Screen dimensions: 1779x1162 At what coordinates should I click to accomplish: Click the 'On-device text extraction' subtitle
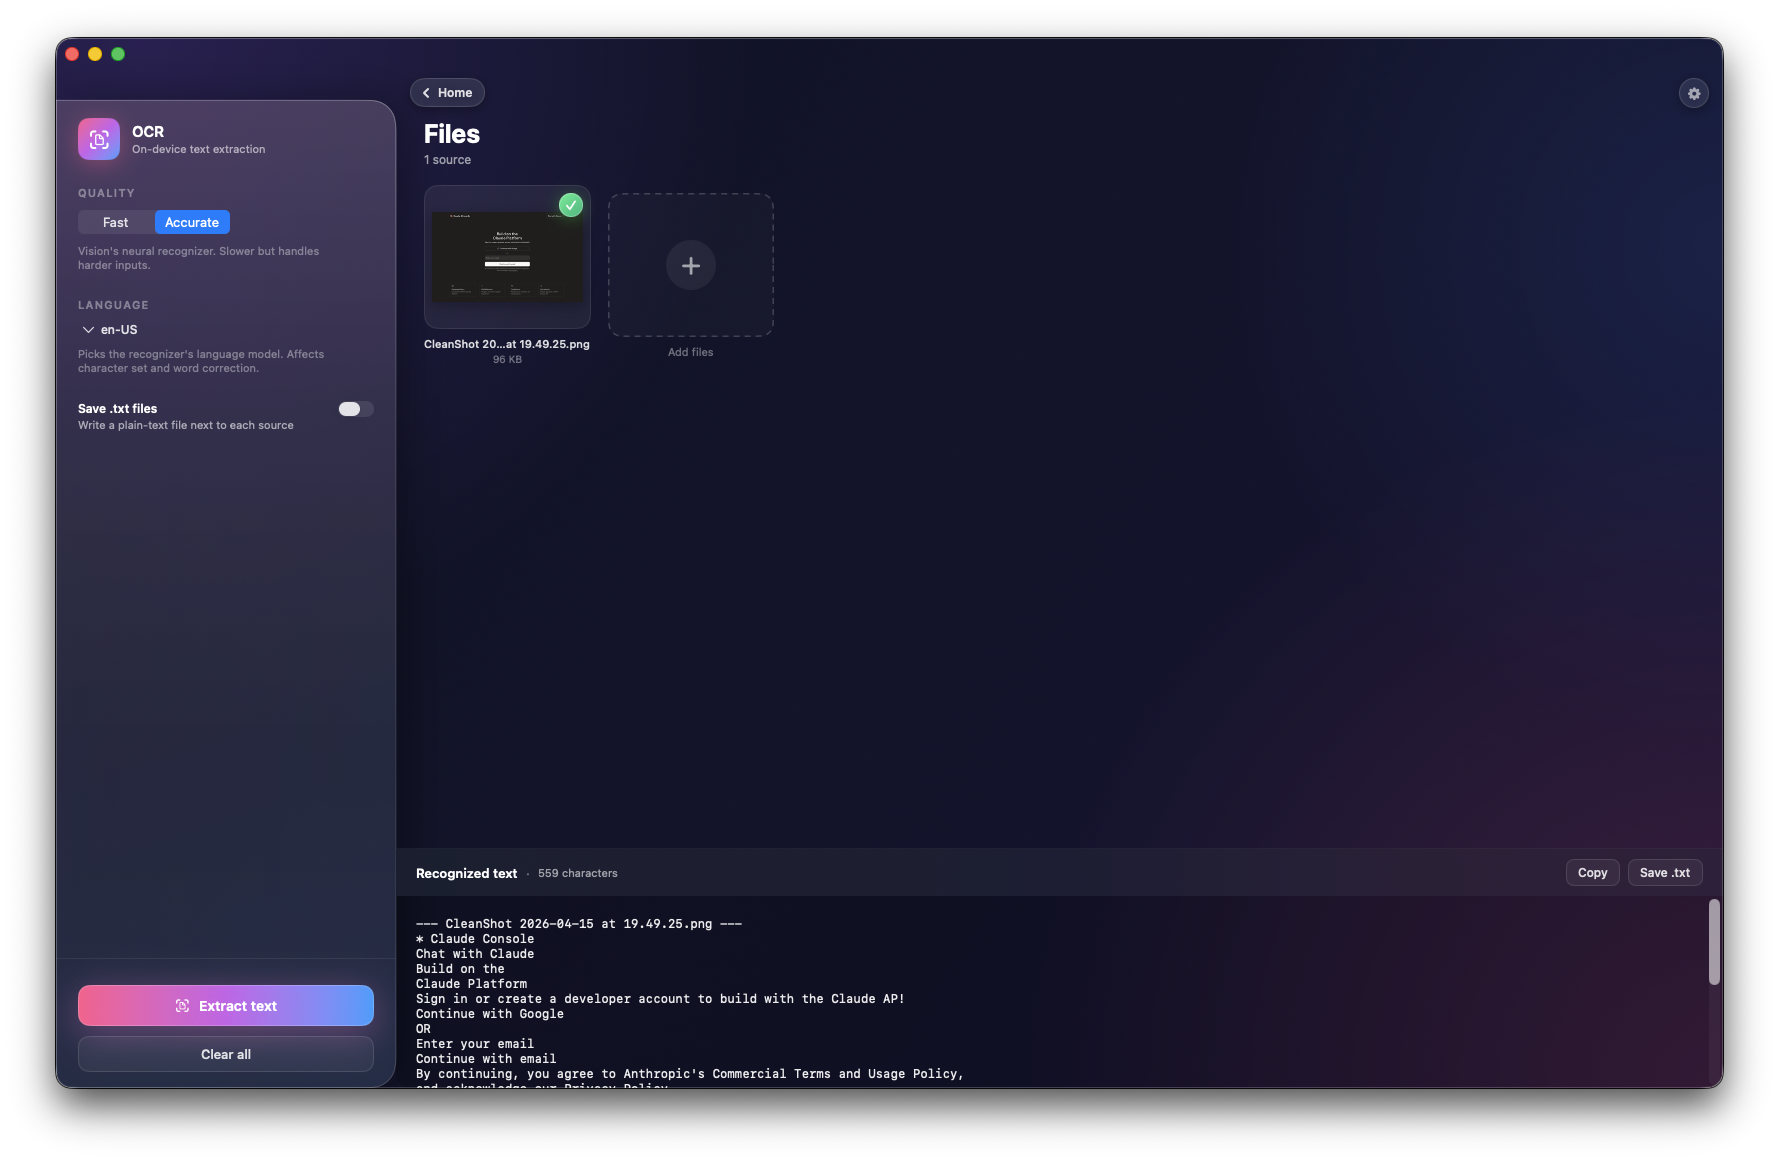199,149
